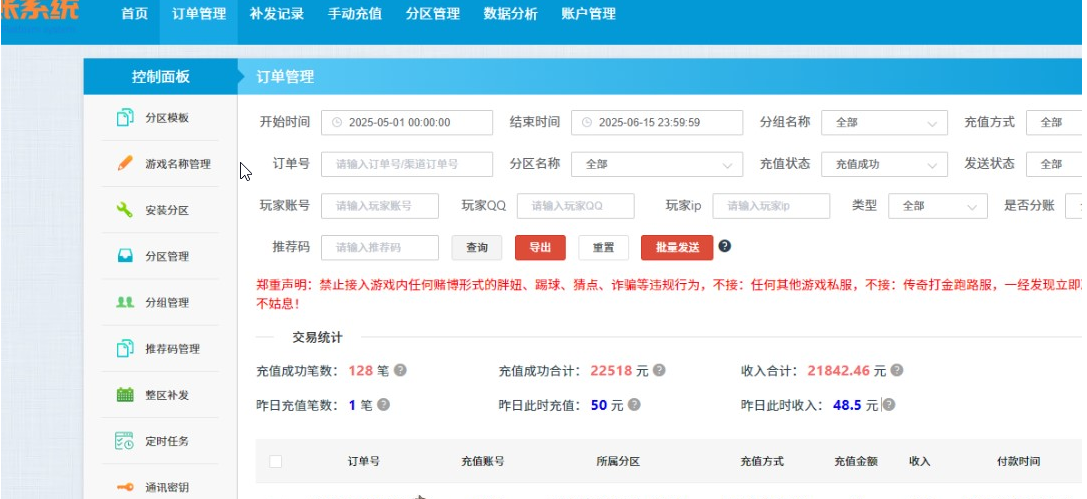Click the 玩家QQ input field
The height and width of the screenshot is (499, 1087).
click(x=575, y=206)
